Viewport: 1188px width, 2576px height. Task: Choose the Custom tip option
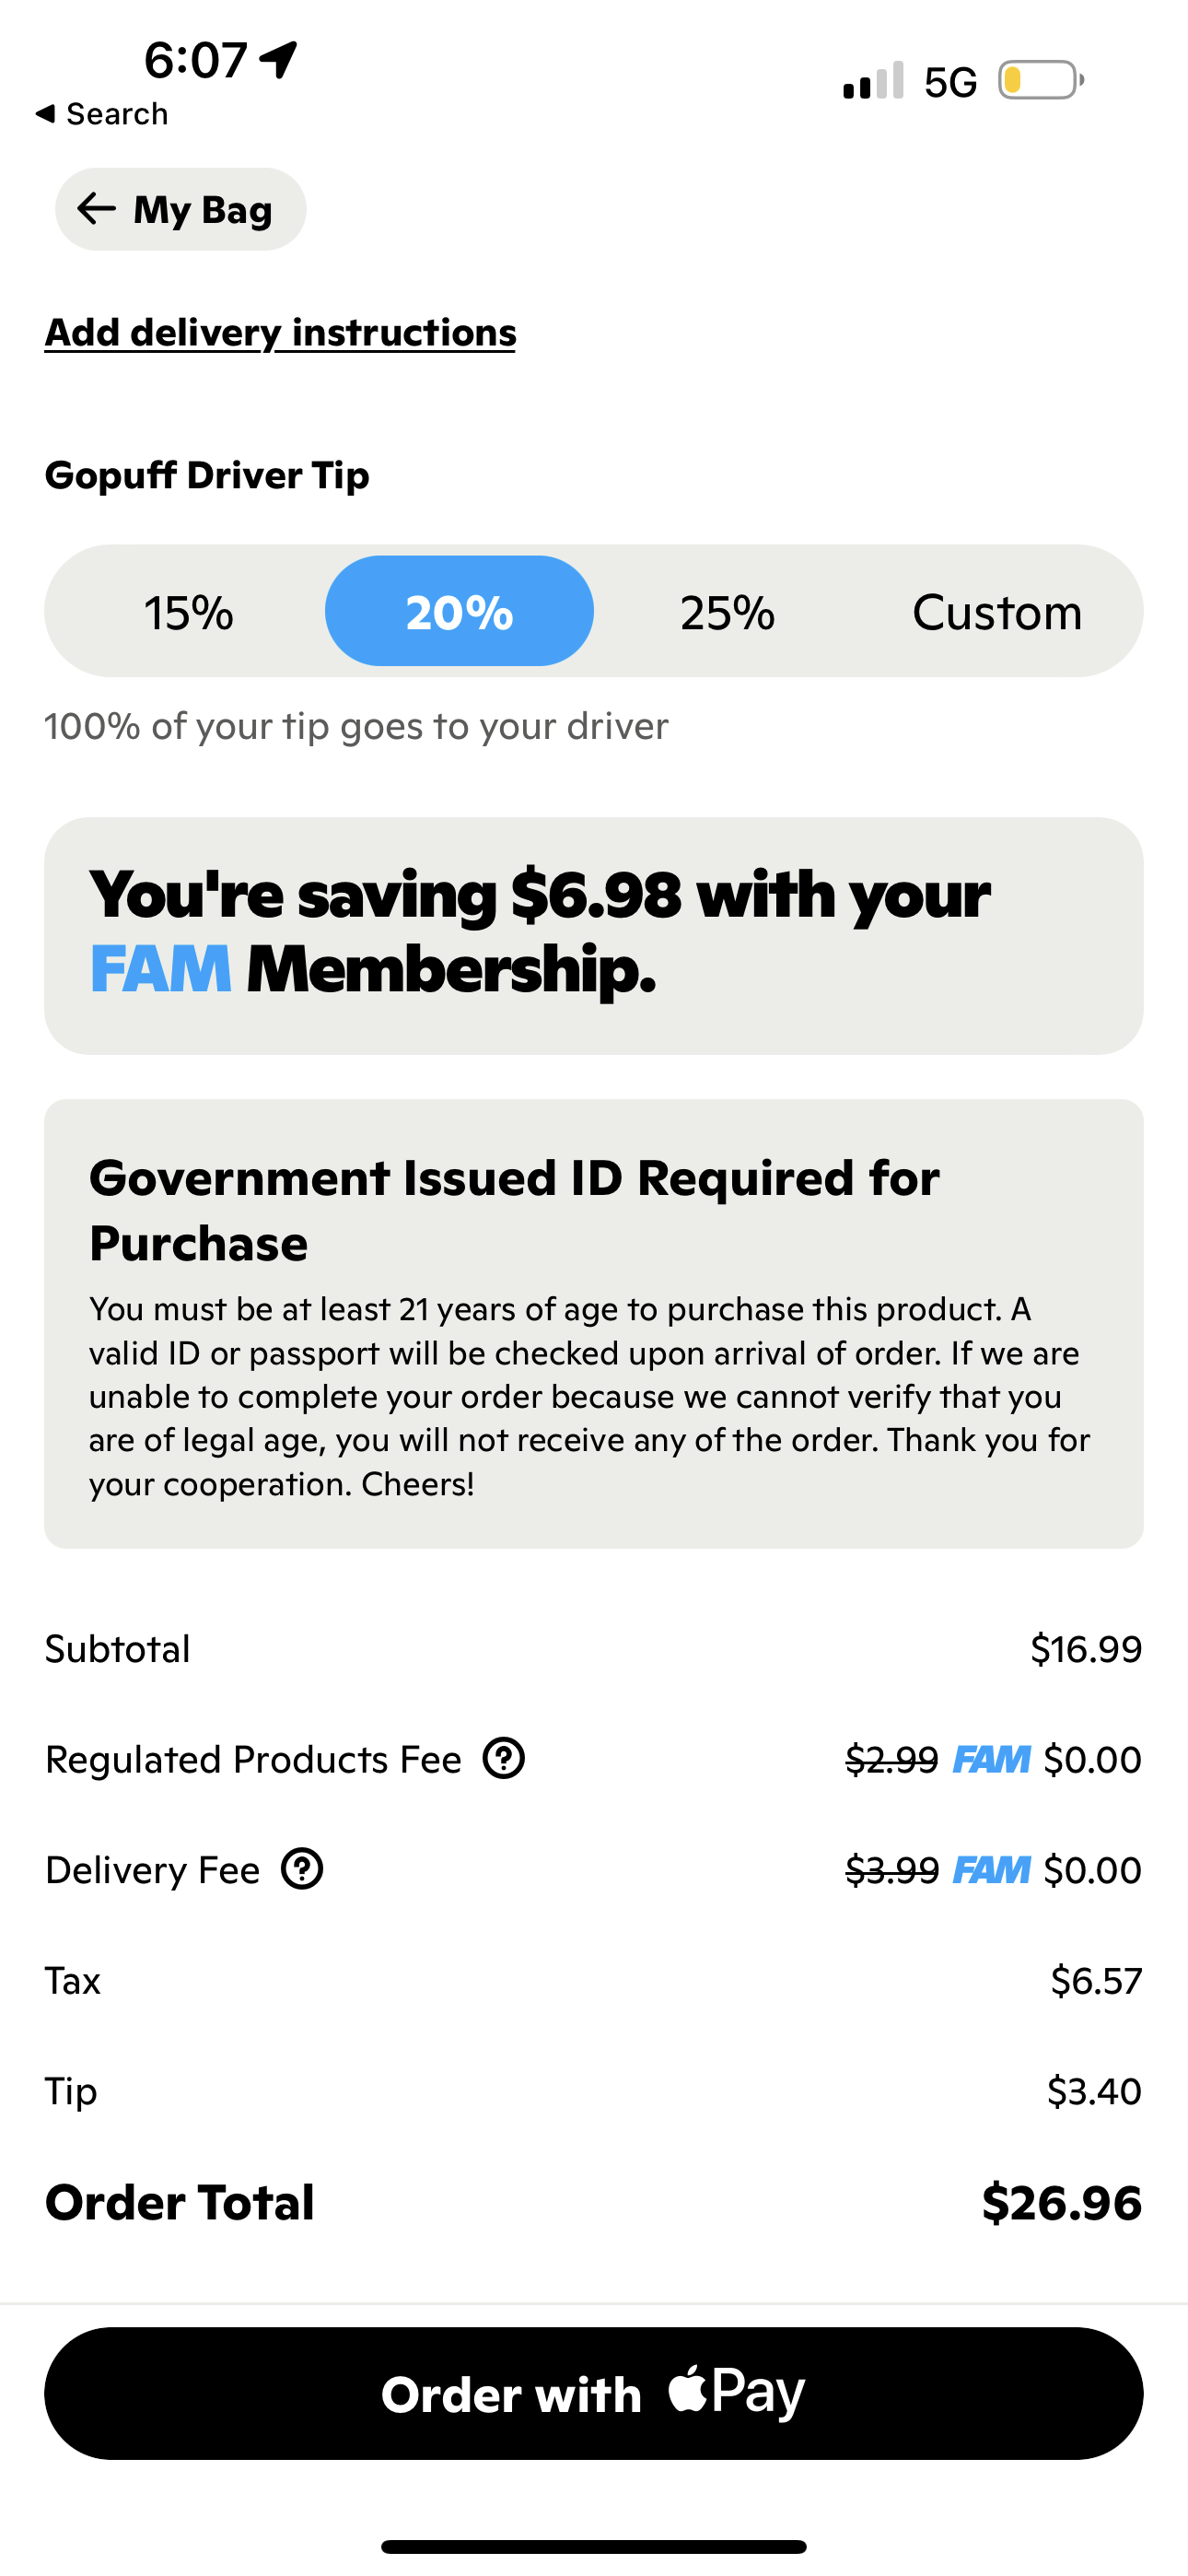[996, 611]
